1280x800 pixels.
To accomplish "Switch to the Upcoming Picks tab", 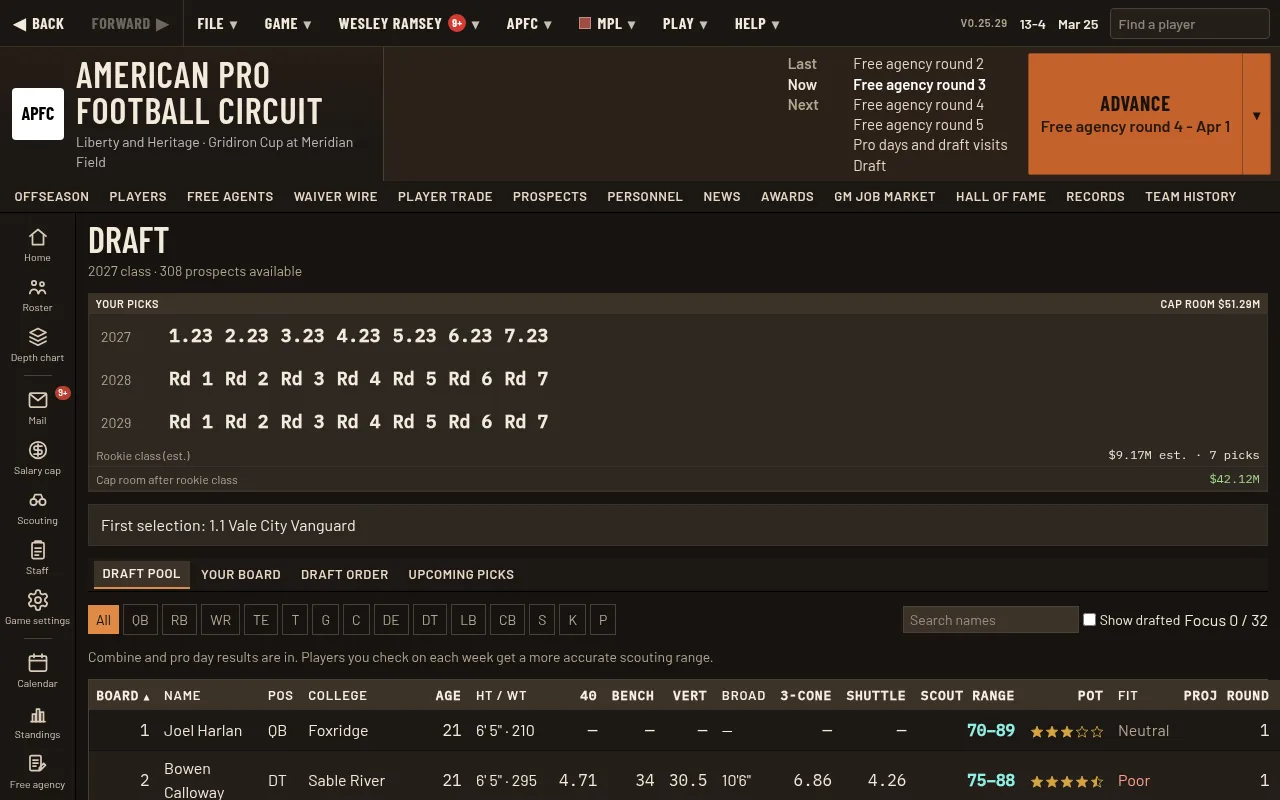I will pyautogui.click(x=461, y=574).
